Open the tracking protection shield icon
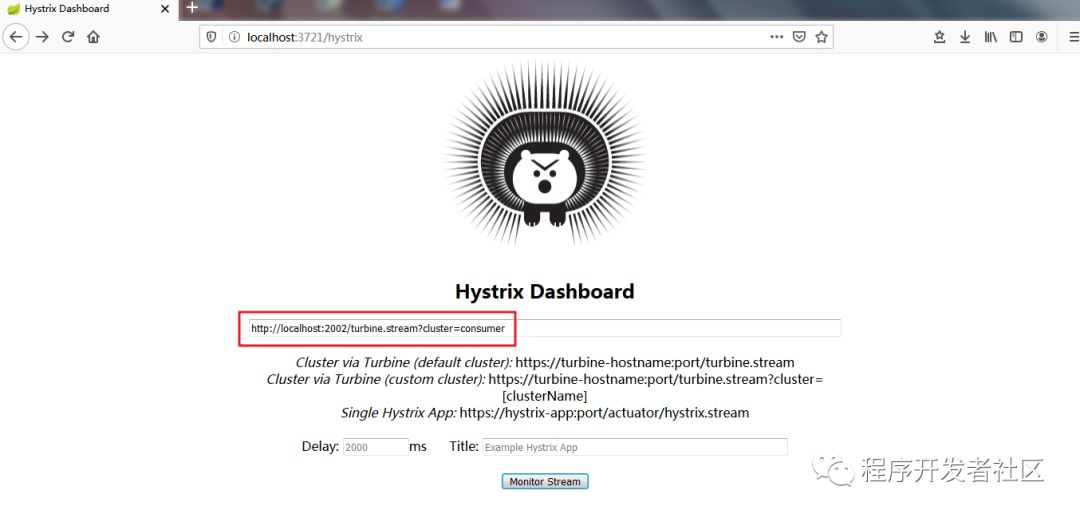Screen dimensions: 1080x518 tap(212, 37)
